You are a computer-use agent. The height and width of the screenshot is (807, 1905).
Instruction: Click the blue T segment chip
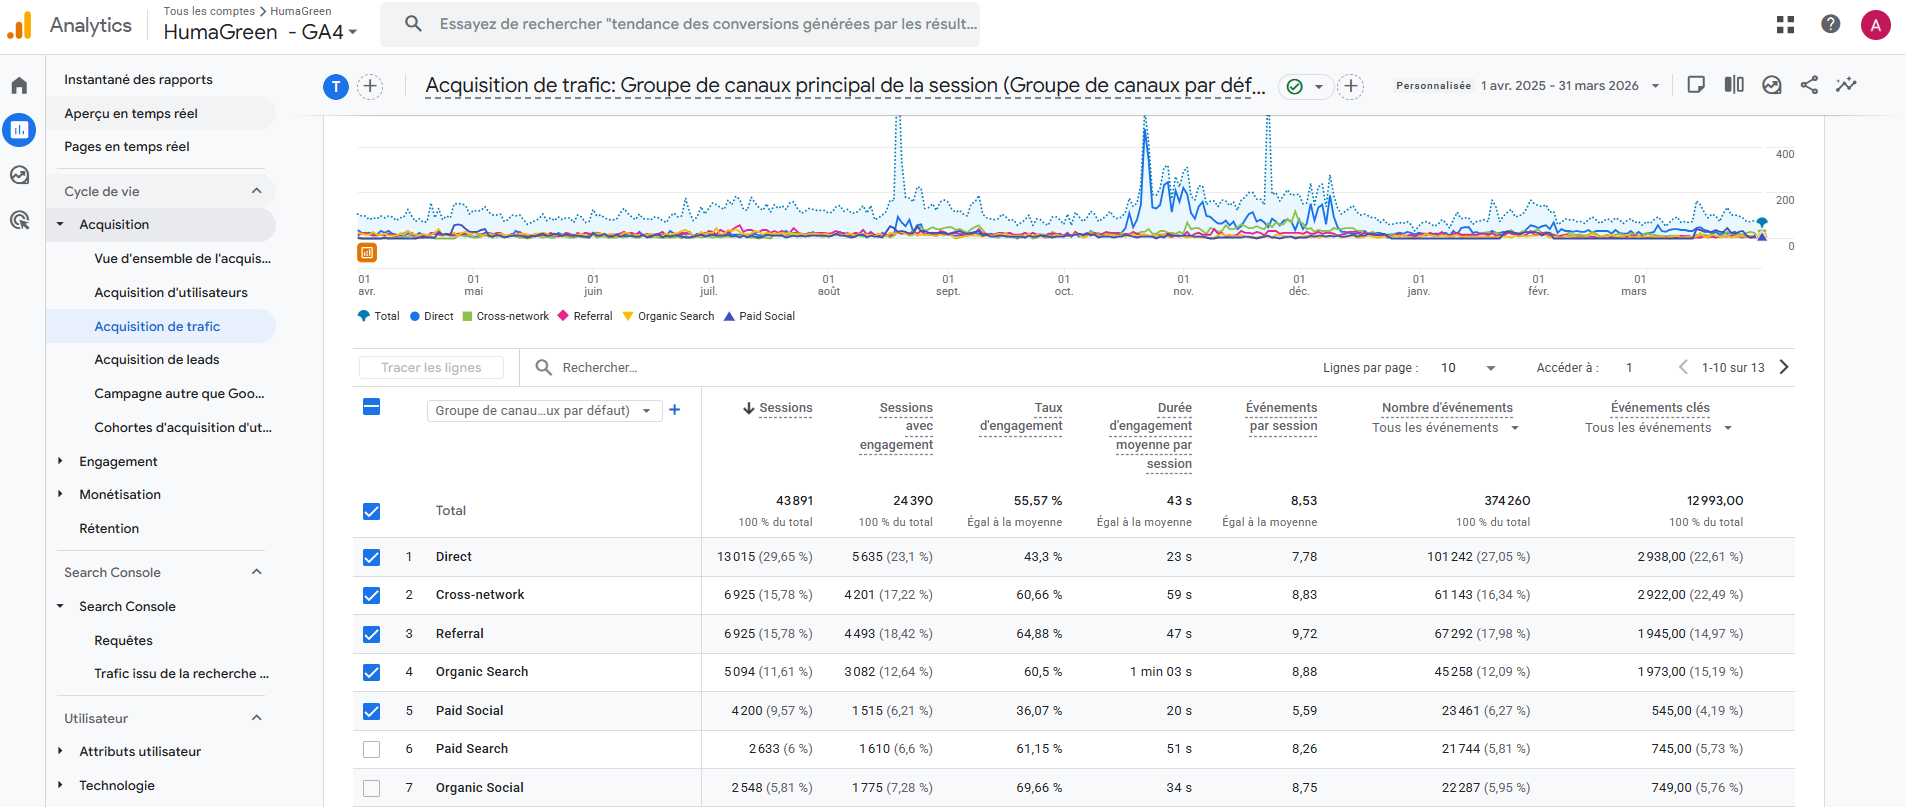click(336, 87)
